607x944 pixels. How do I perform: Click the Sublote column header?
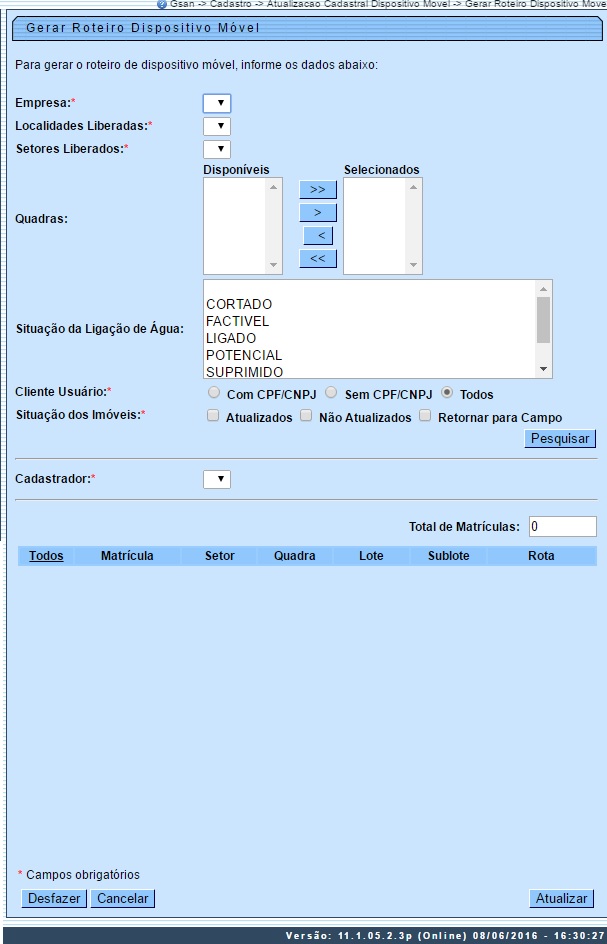click(x=449, y=556)
